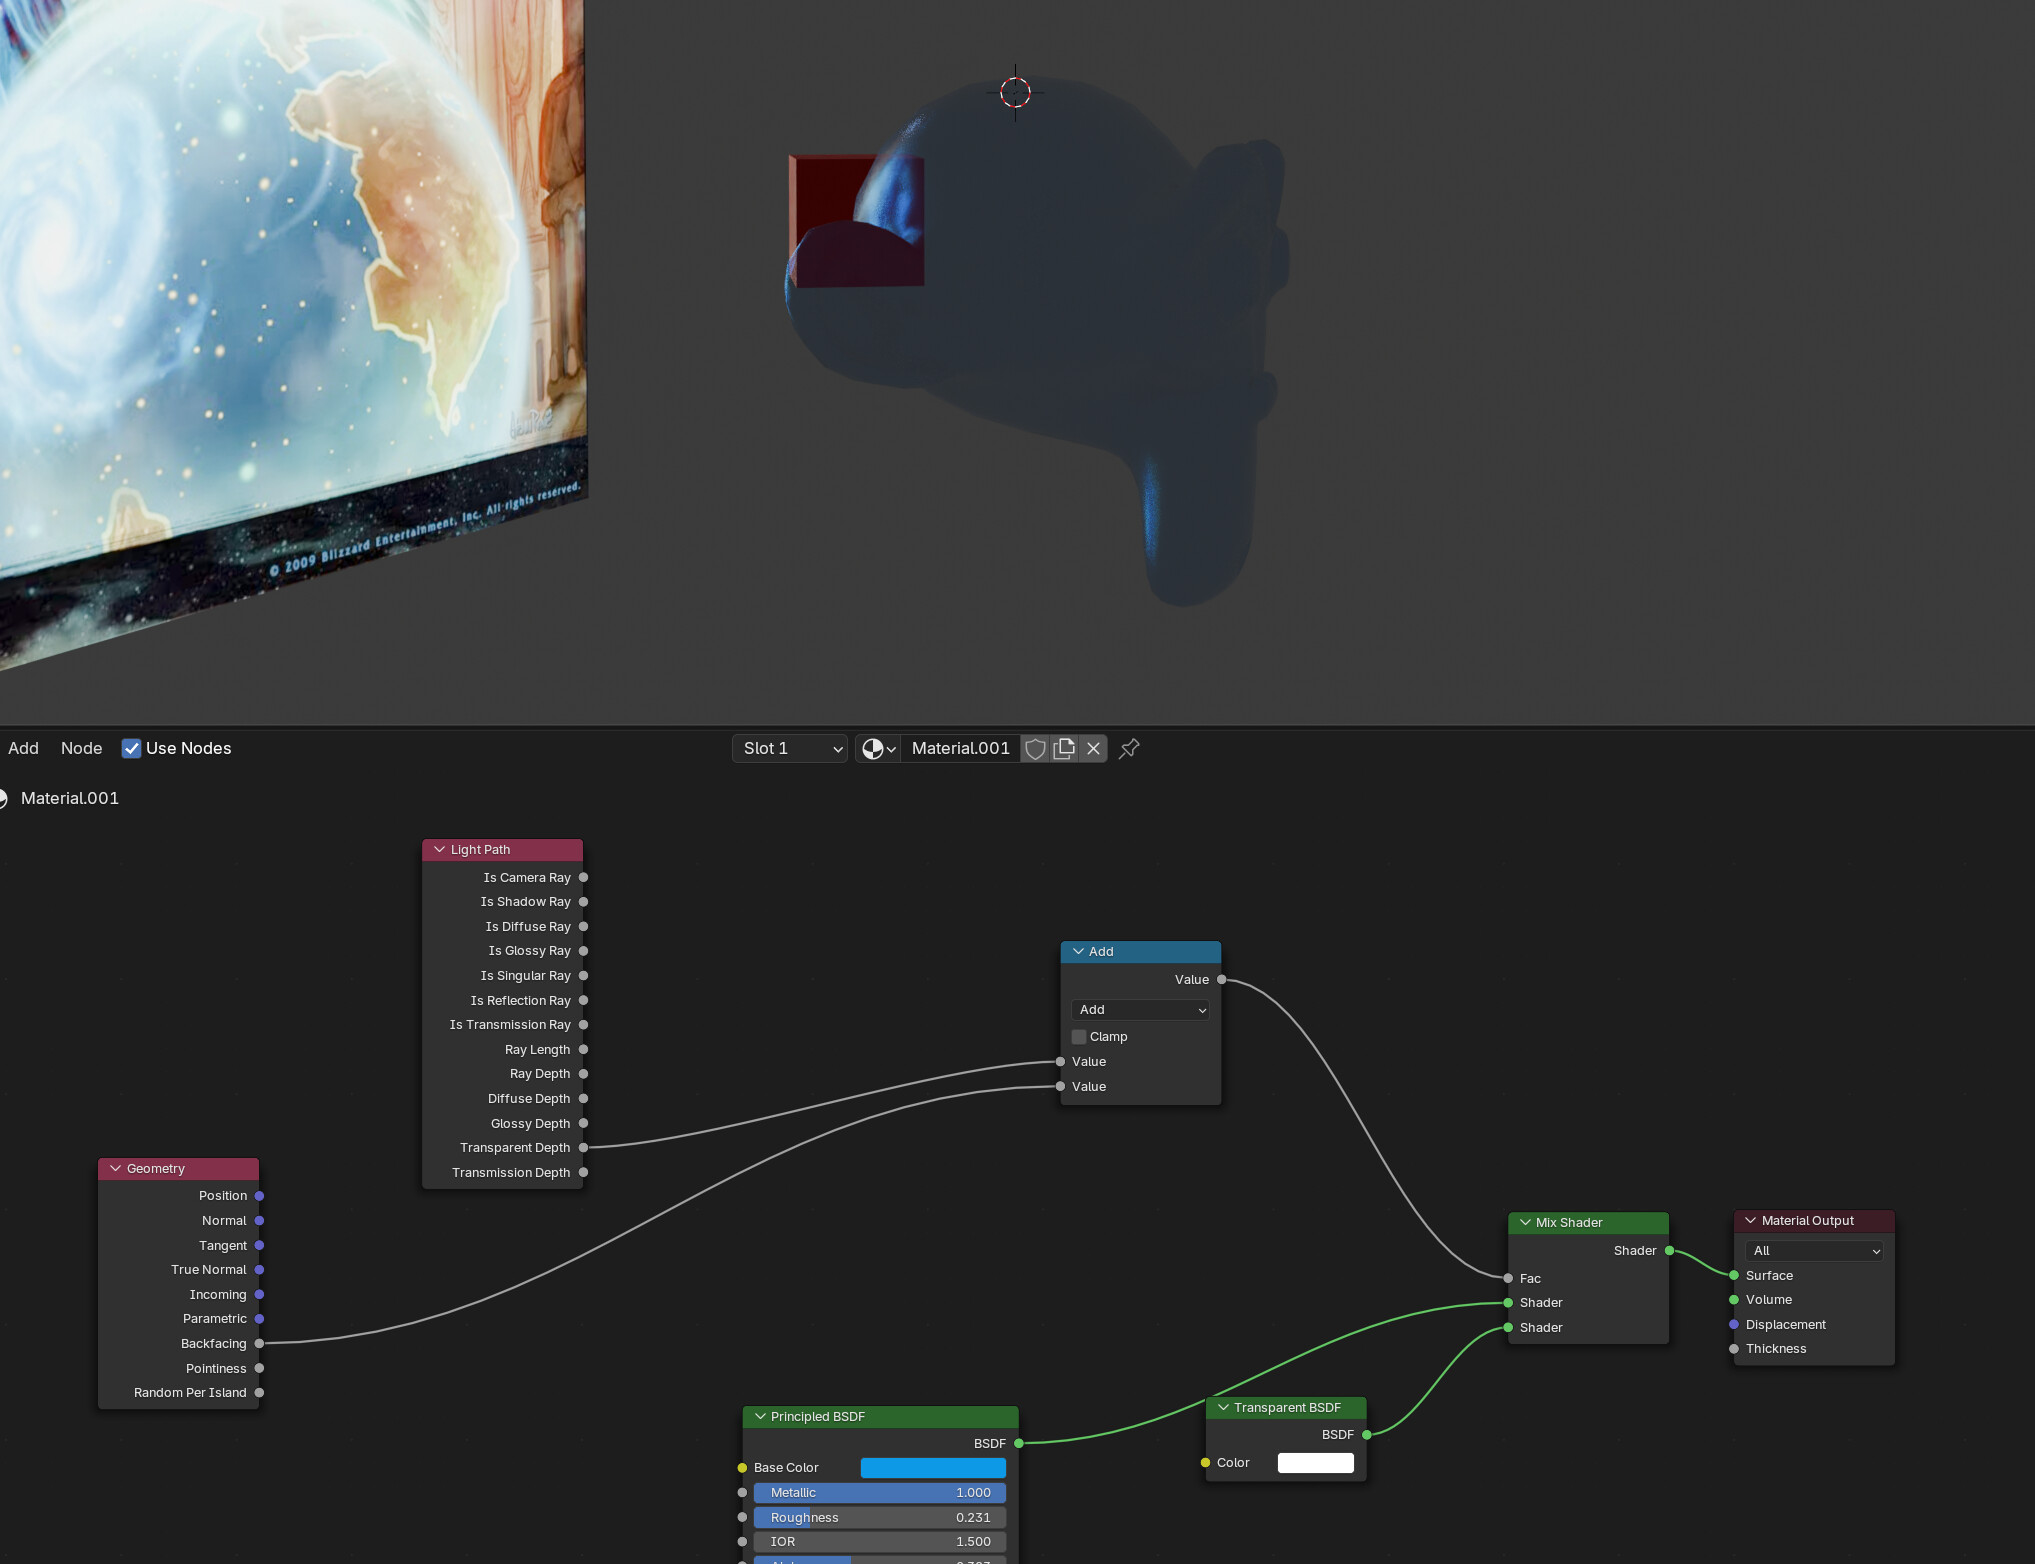
Task: Toggle the pin icon in node editor header
Action: click(1130, 748)
